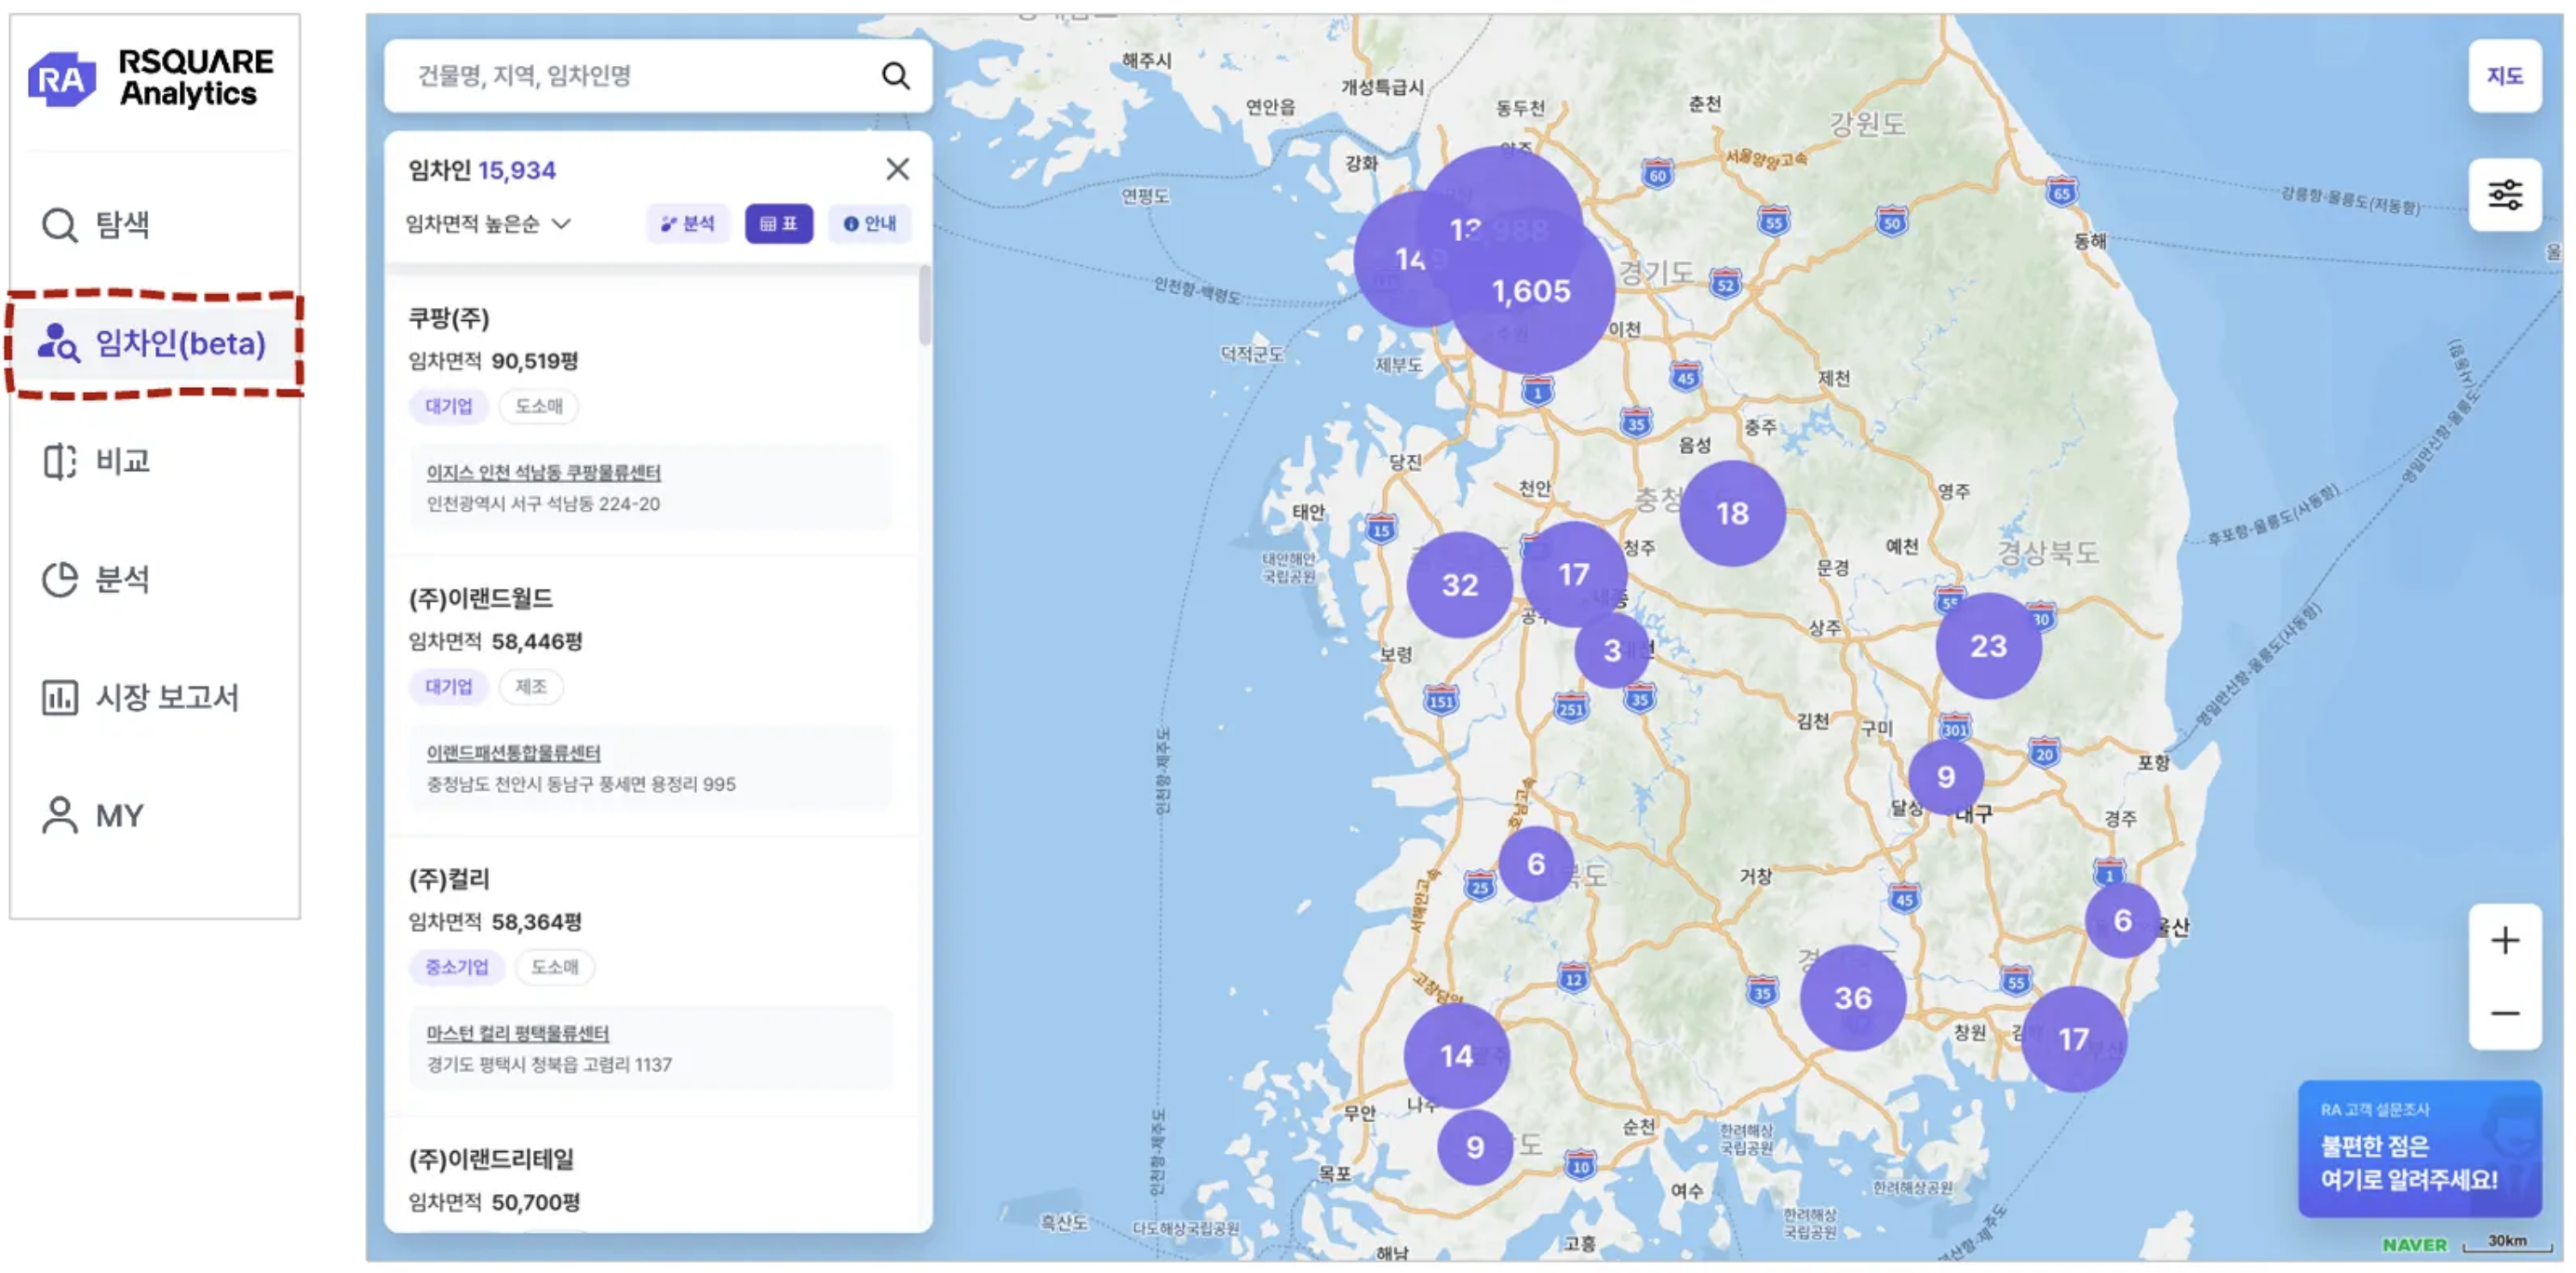Toggle the 분석 analysis view button
The width and height of the screenshot is (2576, 1273).
tap(687, 224)
